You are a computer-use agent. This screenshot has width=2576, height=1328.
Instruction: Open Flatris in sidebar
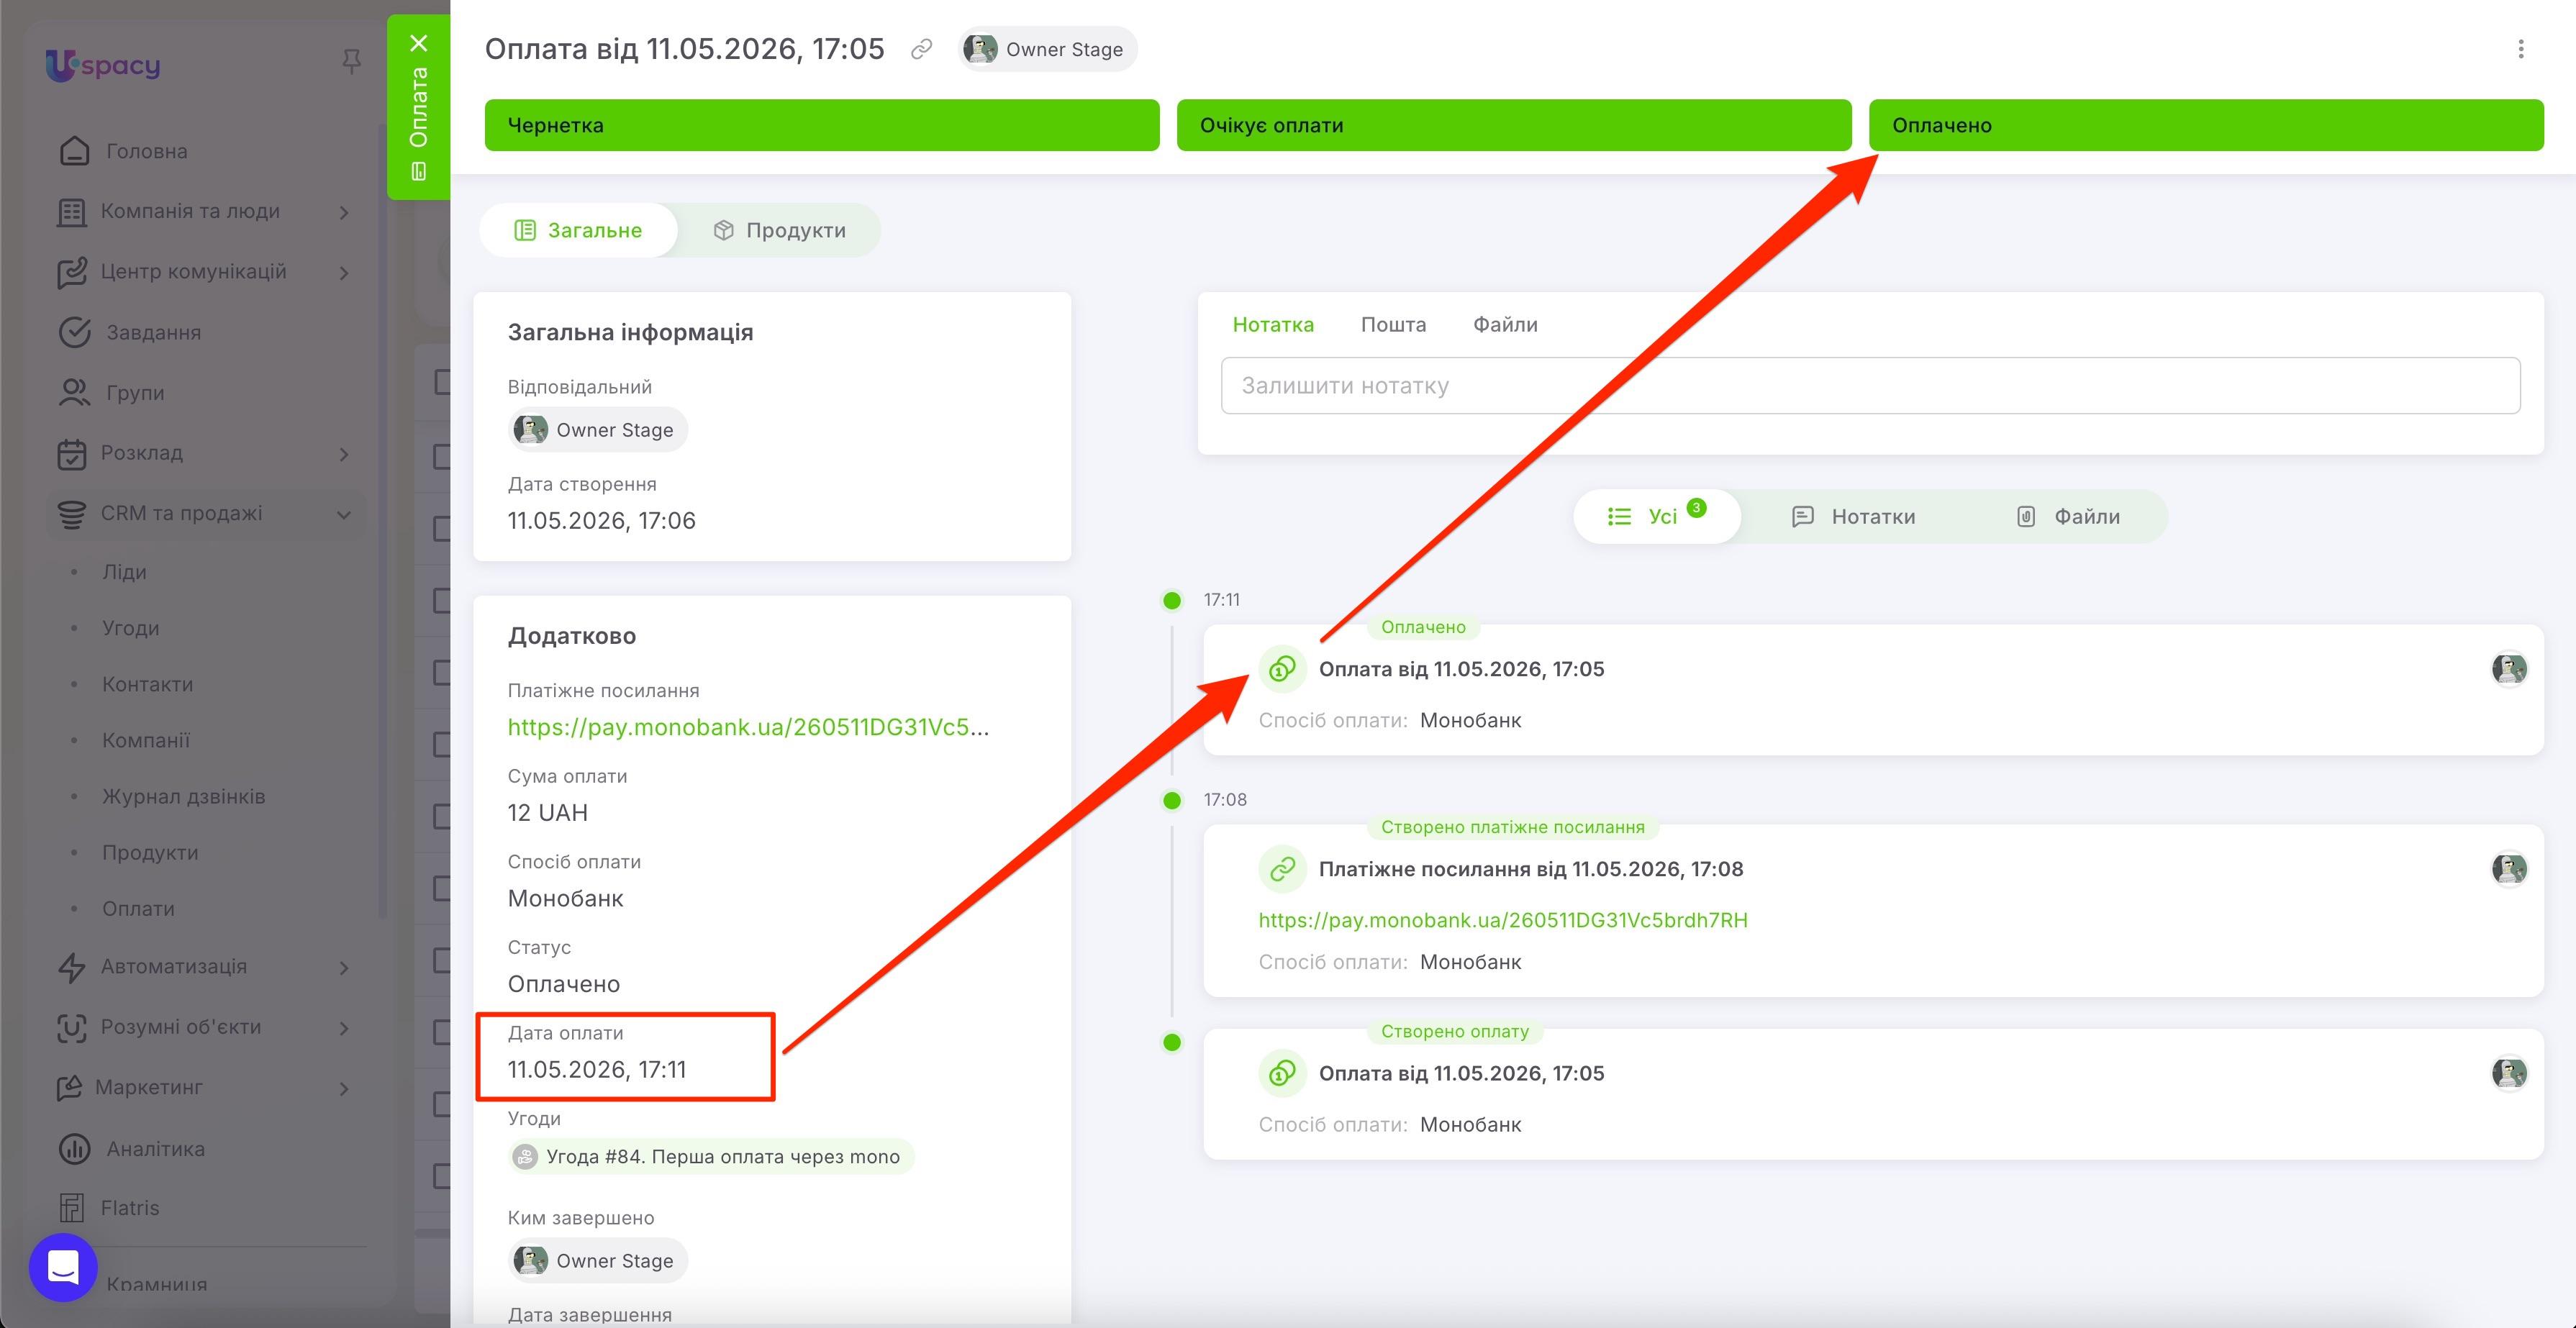click(129, 1207)
